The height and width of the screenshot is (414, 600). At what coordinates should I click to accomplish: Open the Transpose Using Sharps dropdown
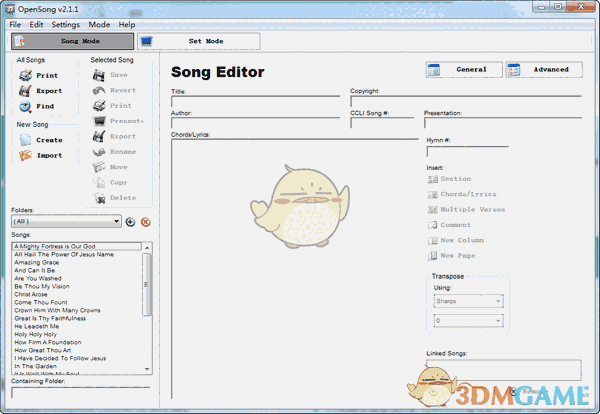point(468,301)
